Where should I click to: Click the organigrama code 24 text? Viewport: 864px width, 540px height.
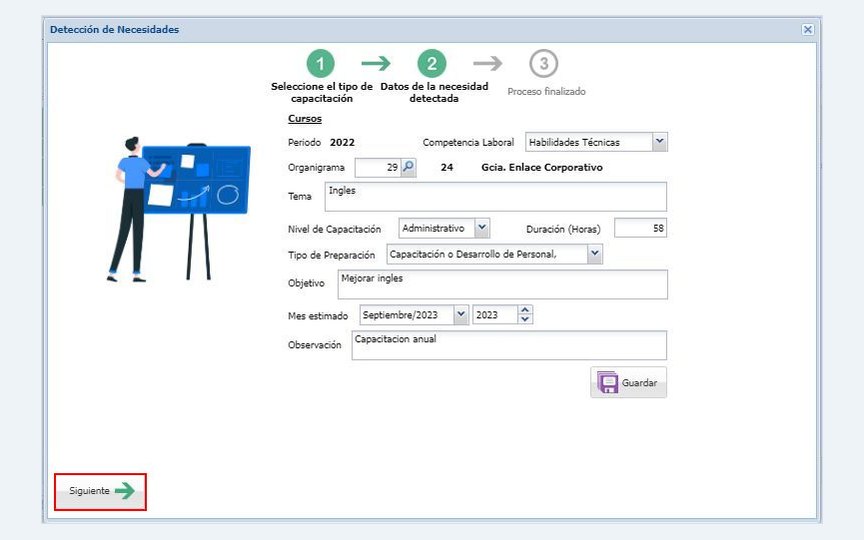[x=447, y=167]
